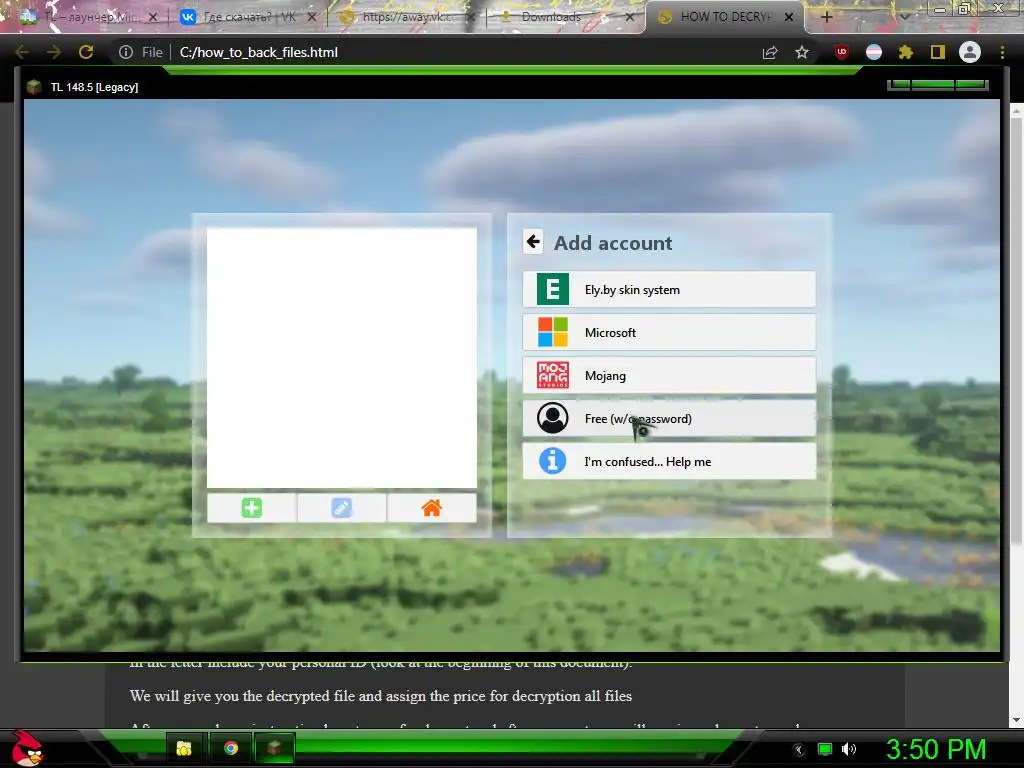Click the network monitor tray icon
This screenshot has width=1024, height=768.
[x=825, y=750]
